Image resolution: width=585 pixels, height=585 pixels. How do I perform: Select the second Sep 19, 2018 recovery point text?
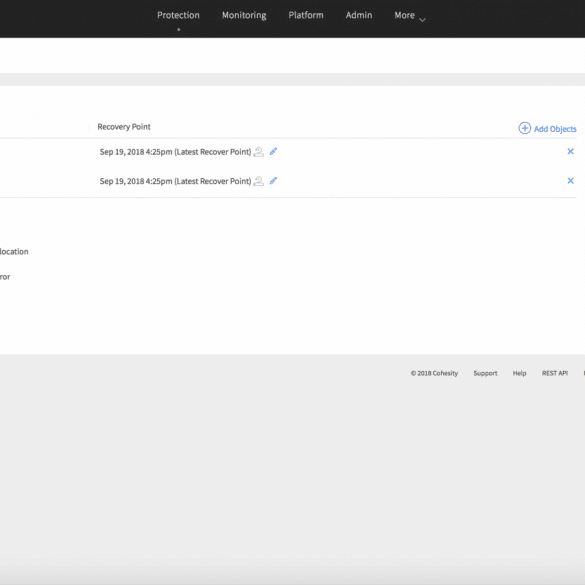(x=175, y=181)
